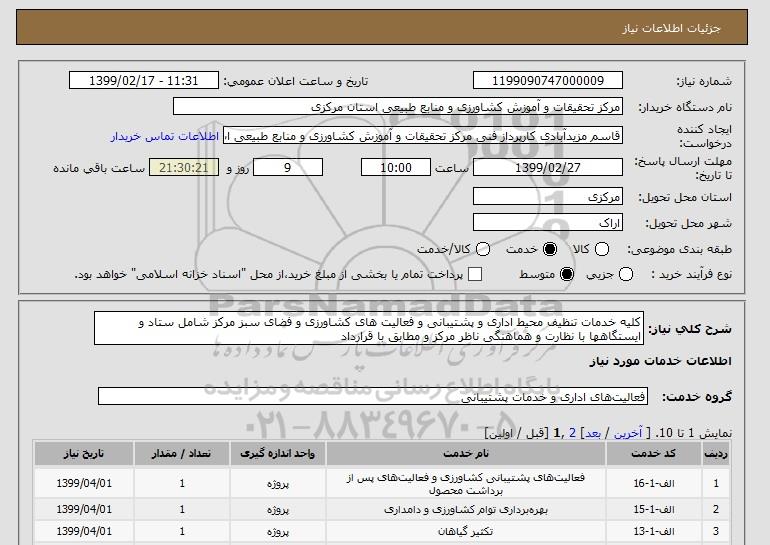The width and height of the screenshot is (770, 545).
Task: Click the need number field 1199090747000009
Action: pos(548,81)
